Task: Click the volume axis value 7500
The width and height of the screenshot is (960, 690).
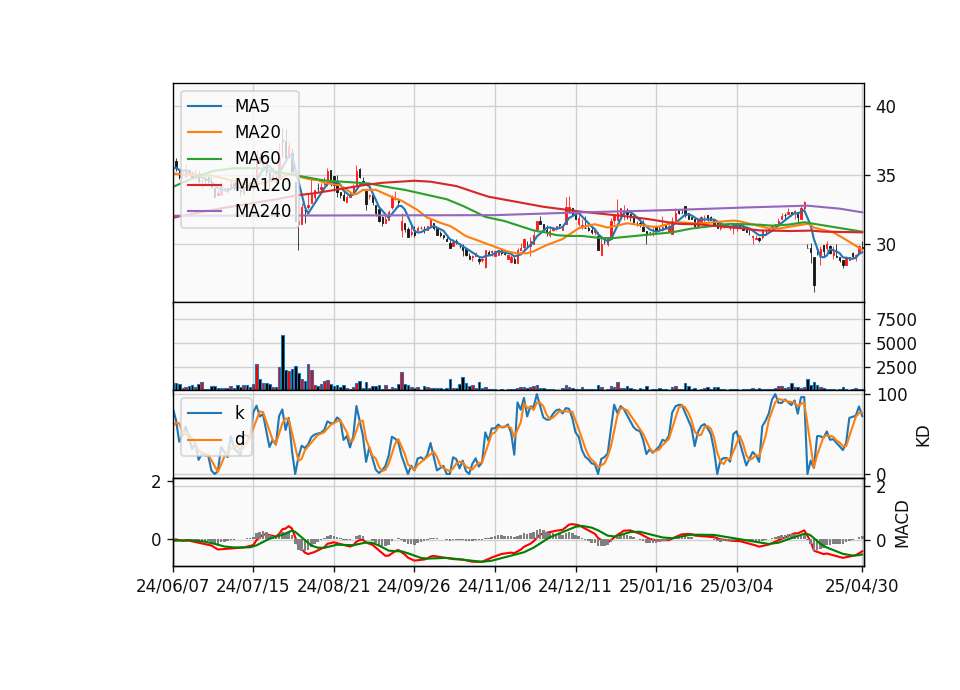Action: [x=896, y=320]
